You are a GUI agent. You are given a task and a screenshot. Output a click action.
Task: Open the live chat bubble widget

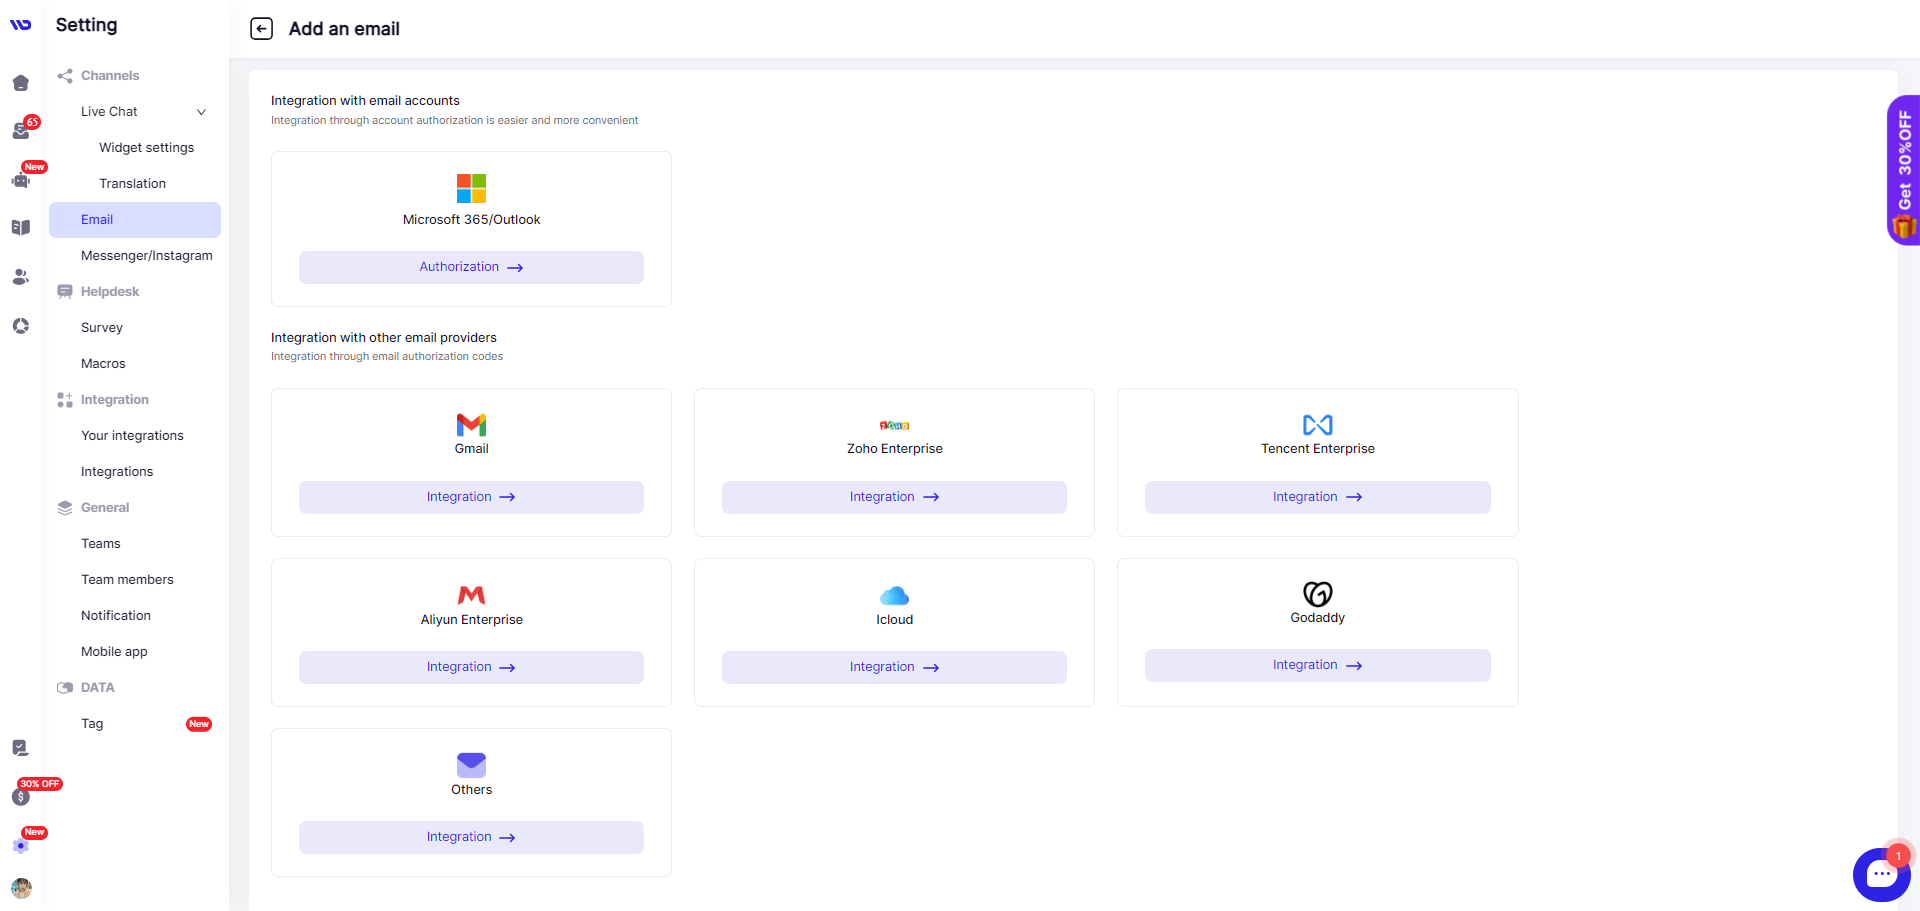coord(1881,874)
